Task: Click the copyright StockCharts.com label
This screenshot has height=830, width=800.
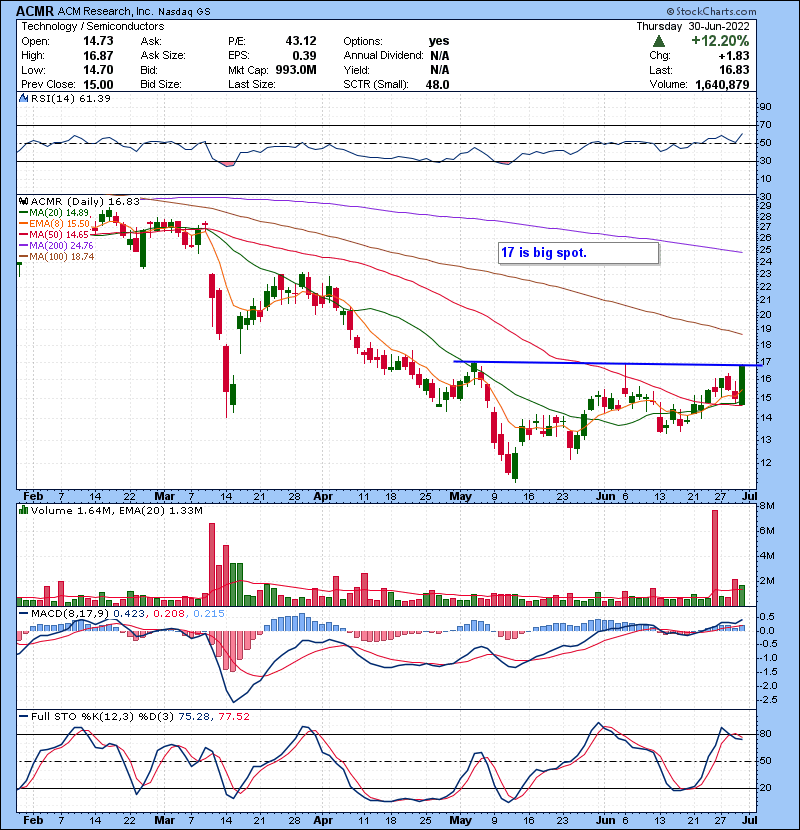Action: [x=711, y=11]
